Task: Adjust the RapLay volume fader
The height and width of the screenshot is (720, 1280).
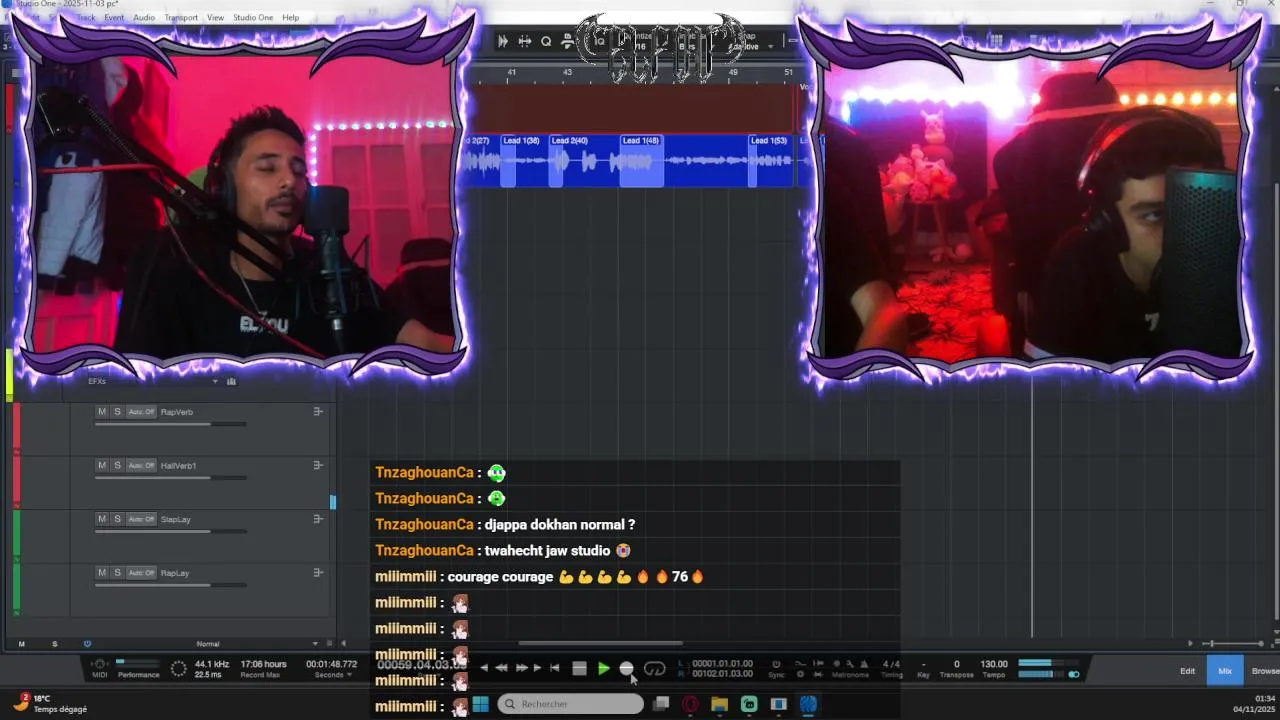Action: pyautogui.click(x=170, y=585)
